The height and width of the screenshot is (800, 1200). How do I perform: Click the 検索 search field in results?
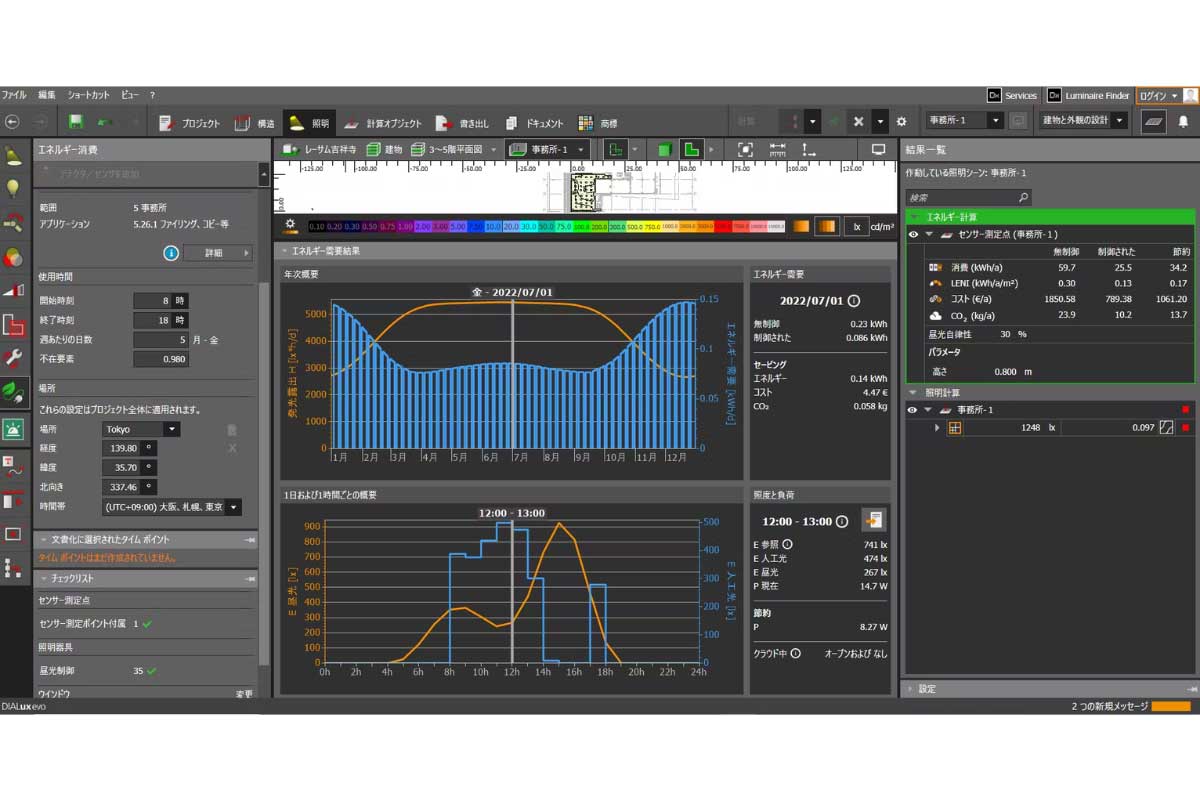coord(960,198)
